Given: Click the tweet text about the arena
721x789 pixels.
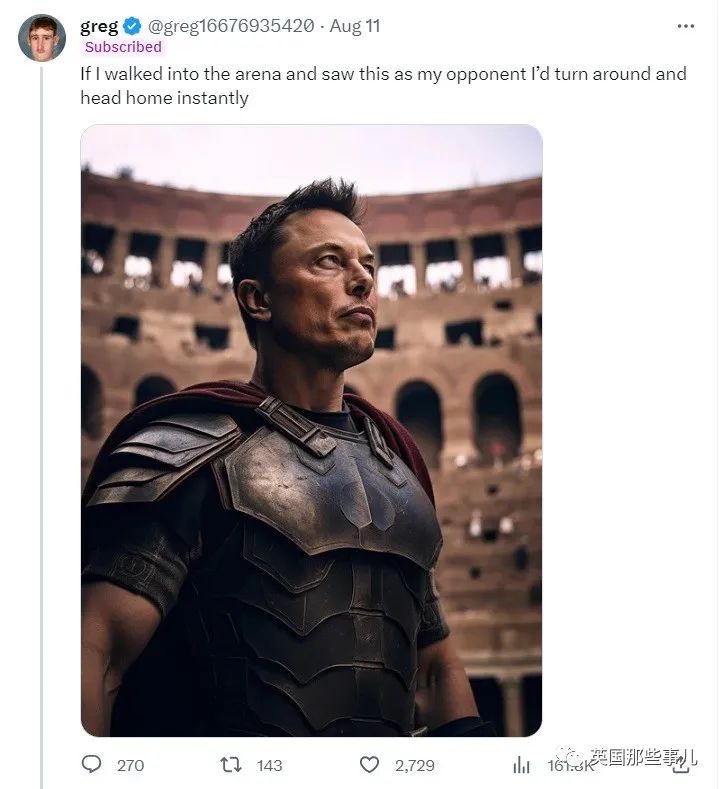Looking at the screenshot, I should pyautogui.click(x=383, y=86).
